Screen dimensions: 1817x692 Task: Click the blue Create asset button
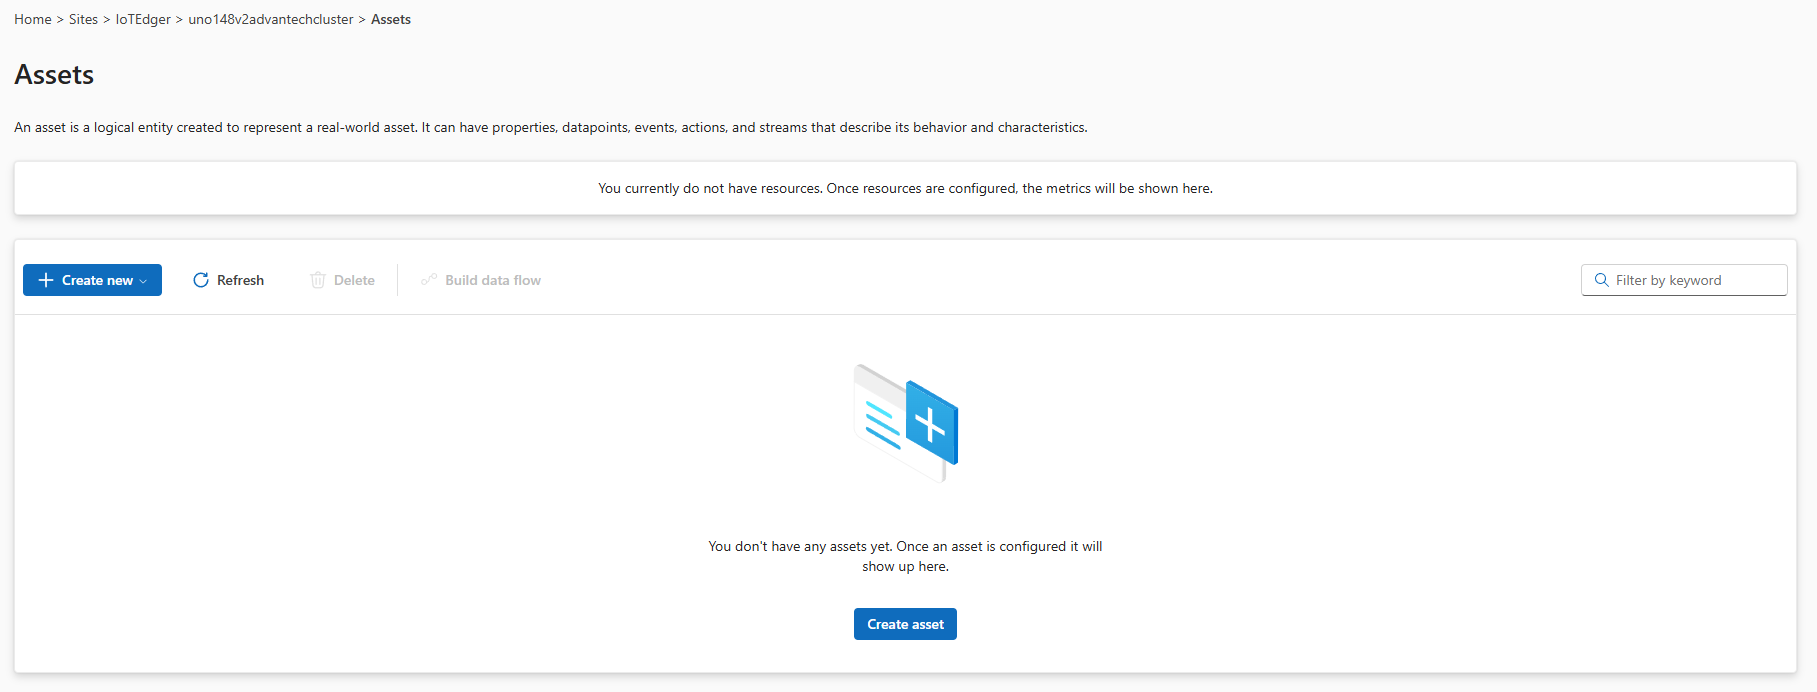tap(905, 624)
